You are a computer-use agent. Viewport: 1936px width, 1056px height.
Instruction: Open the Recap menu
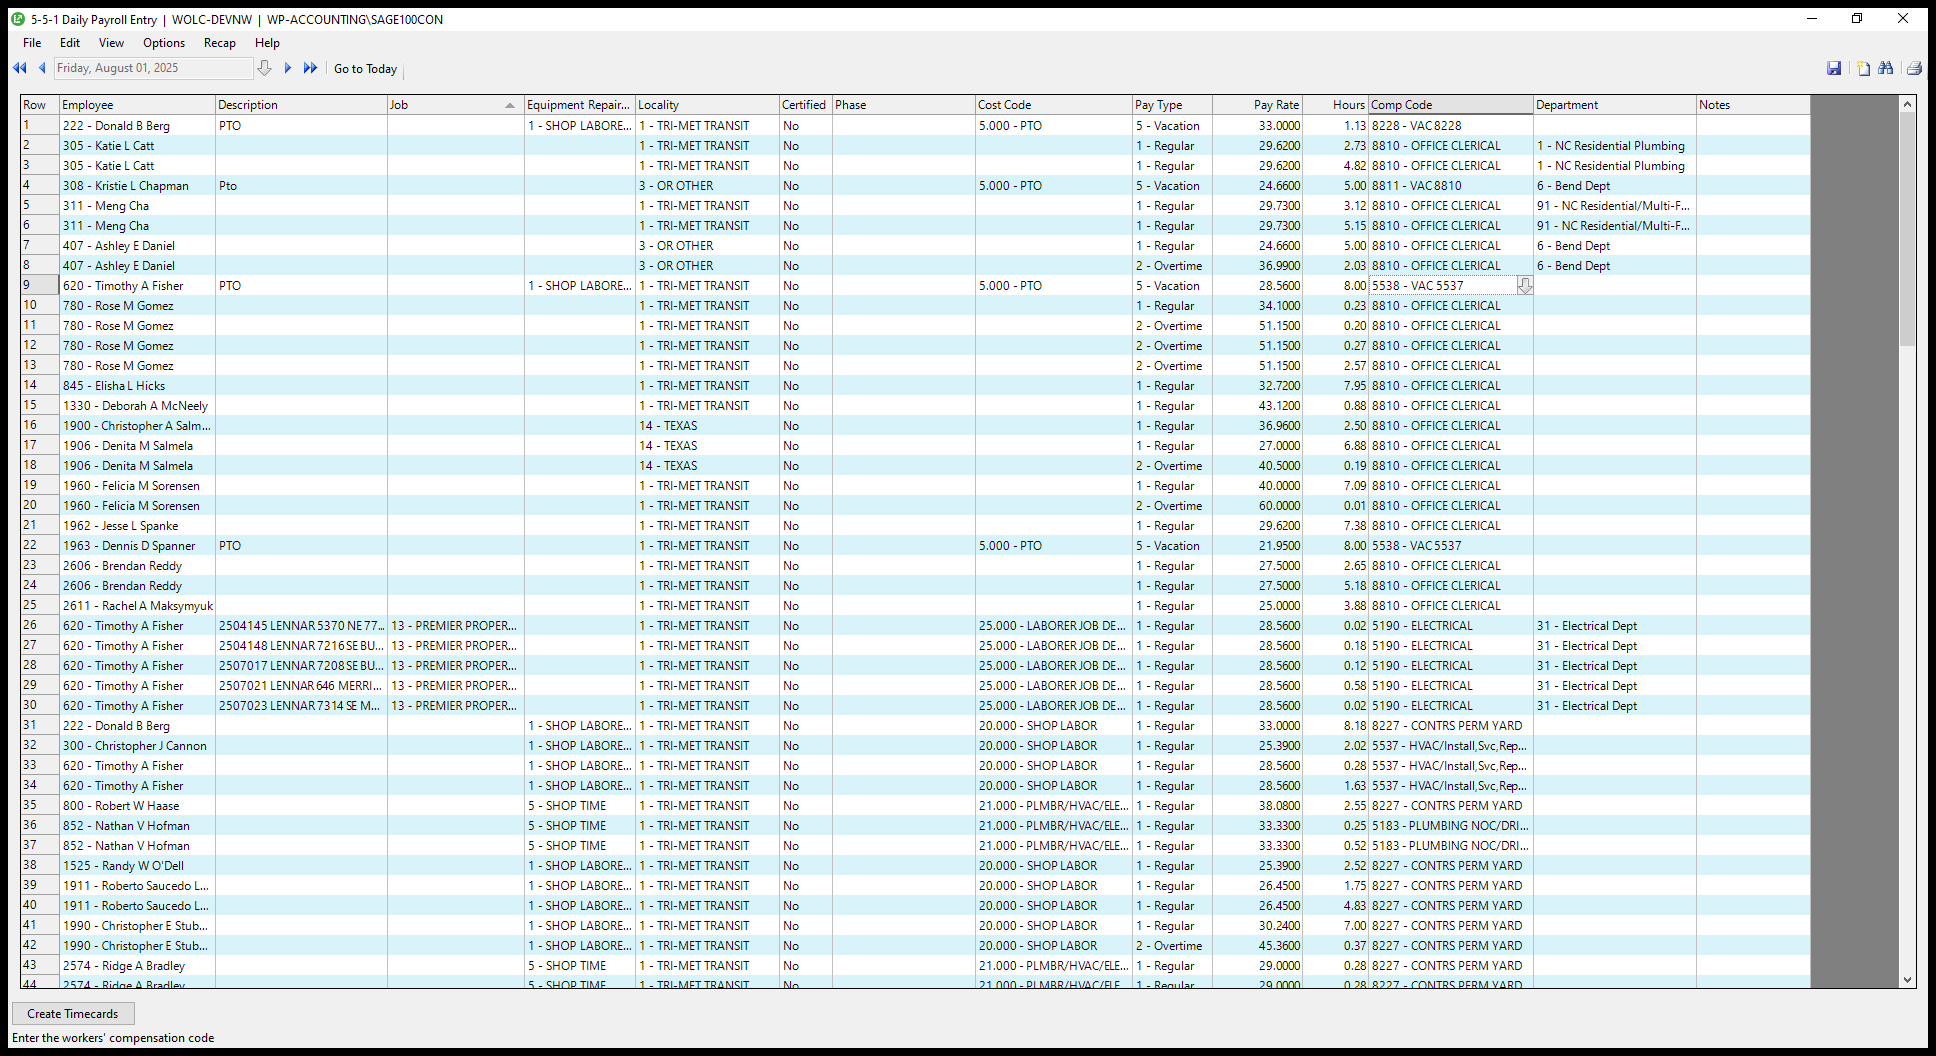pyautogui.click(x=219, y=42)
